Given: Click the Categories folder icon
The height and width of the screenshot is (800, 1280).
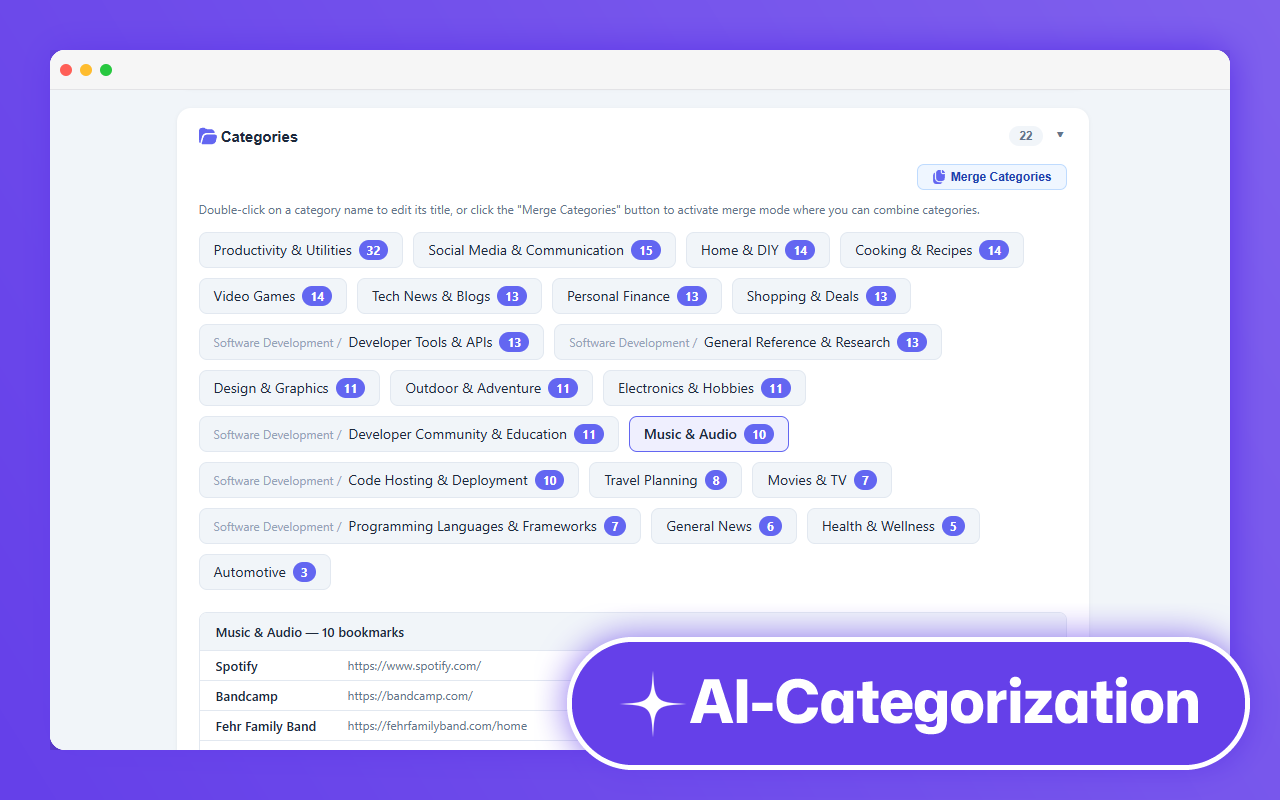Looking at the screenshot, I should (207, 137).
